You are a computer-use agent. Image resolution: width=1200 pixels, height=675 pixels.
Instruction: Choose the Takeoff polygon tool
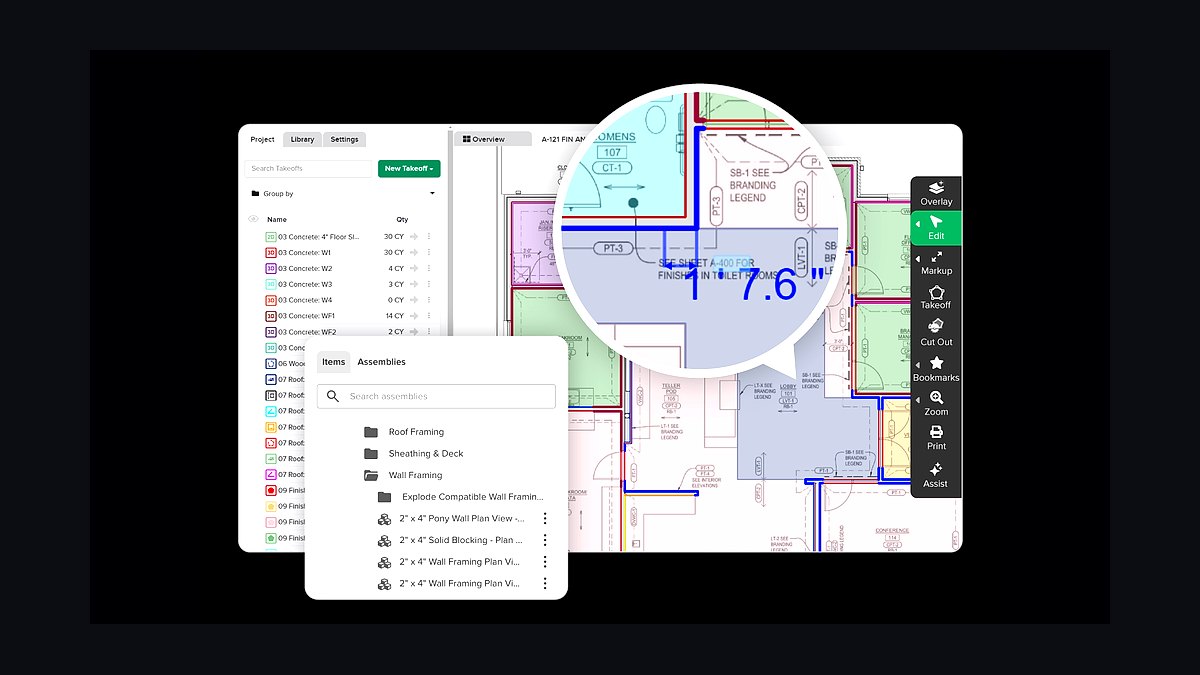(x=936, y=297)
